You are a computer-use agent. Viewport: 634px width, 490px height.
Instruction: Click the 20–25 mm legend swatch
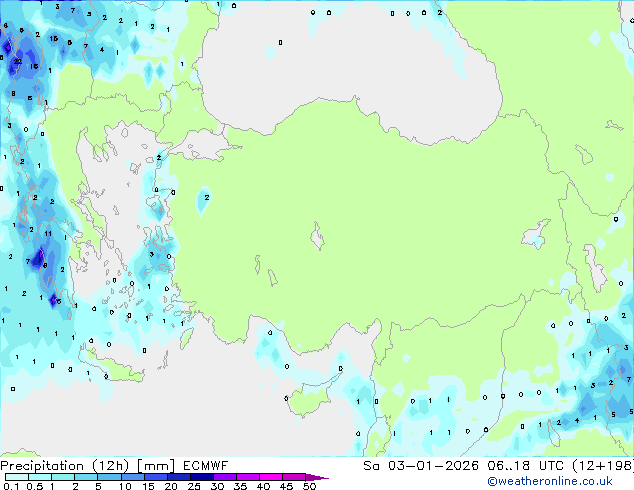tap(179, 477)
